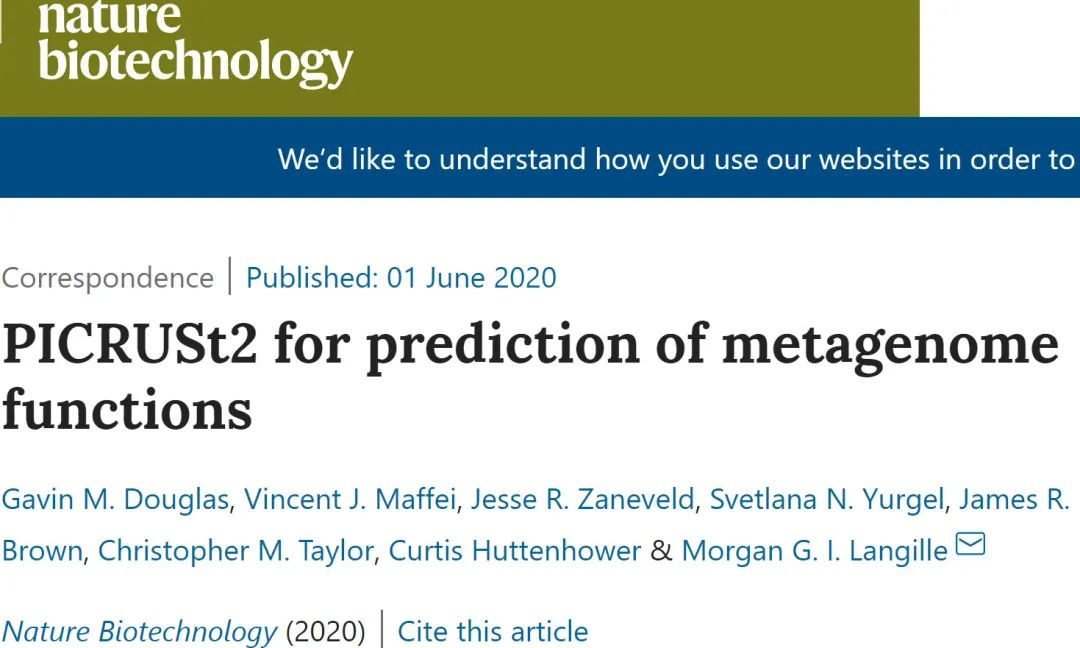Click the word metagenome in the title
Image resolution: width=1080 pixels, height=648 pixels.
890,343
